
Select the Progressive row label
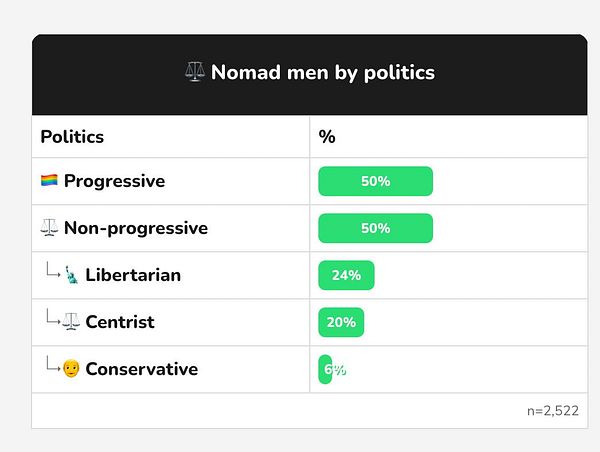[x=114, y=181]
